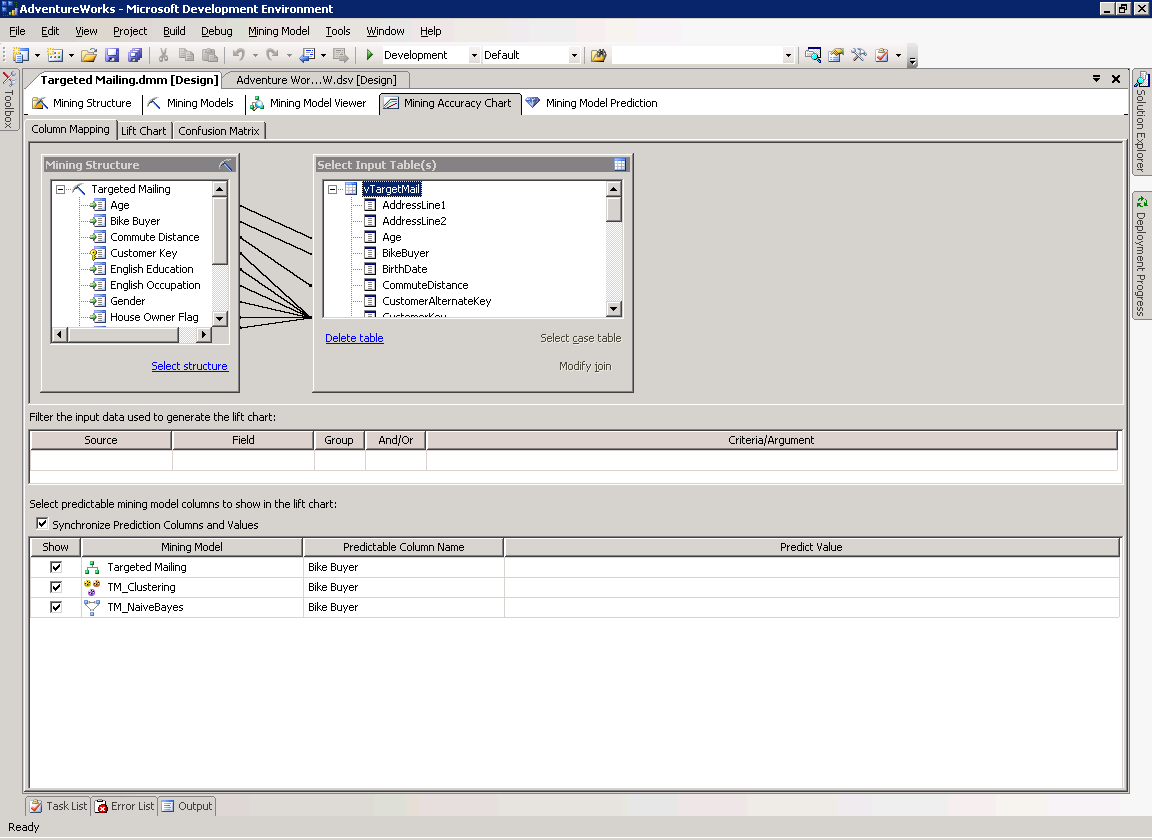Open the Properties Window toolbar icon

836,55
